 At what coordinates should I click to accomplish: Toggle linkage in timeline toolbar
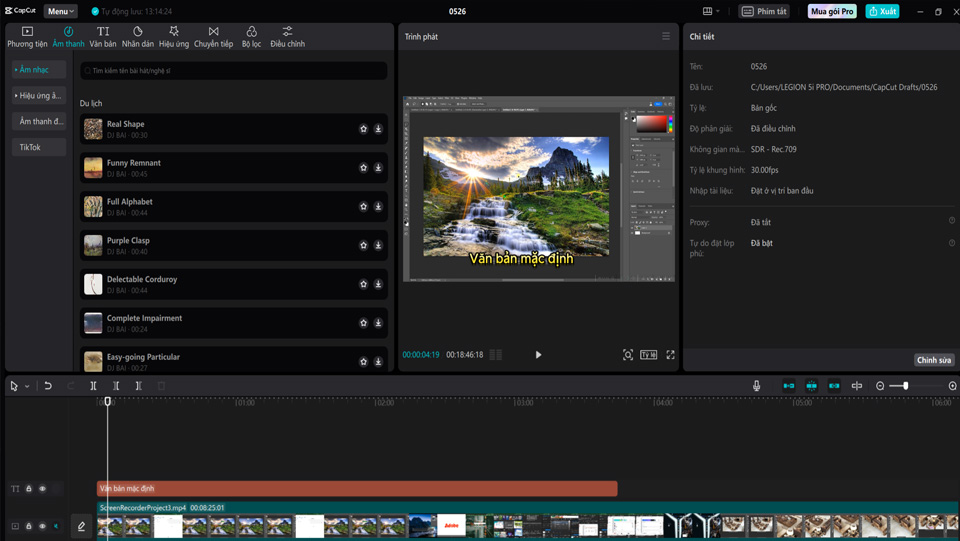[834, 386]
